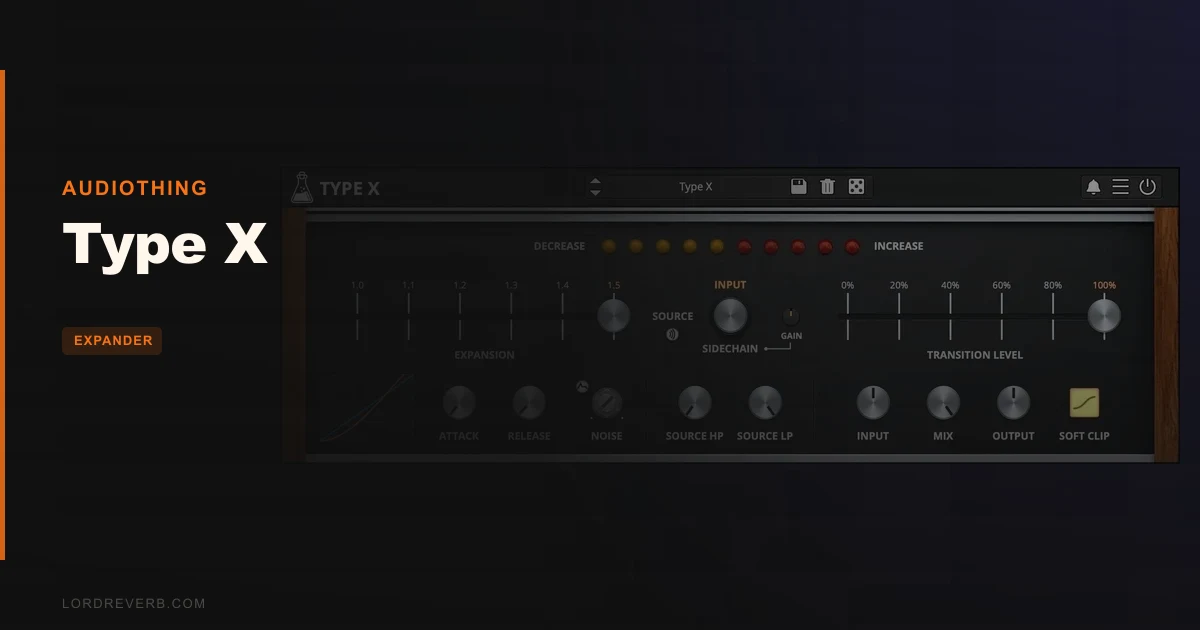Toggle the Soft Clip button
Viewport: 1200px width, 630px height.
(x=1084, y=402)
